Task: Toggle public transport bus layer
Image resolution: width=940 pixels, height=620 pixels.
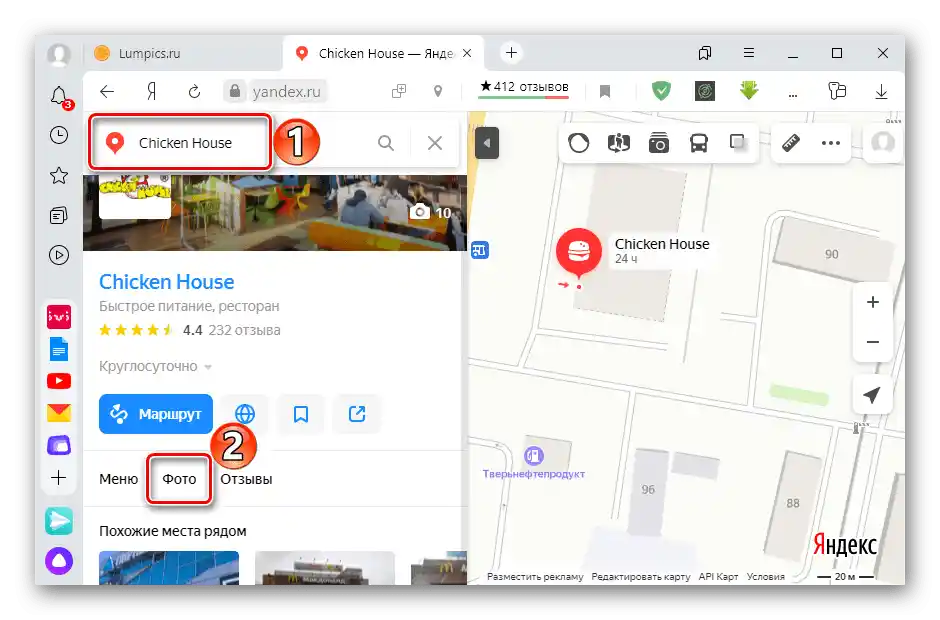Action: point(699,143)
